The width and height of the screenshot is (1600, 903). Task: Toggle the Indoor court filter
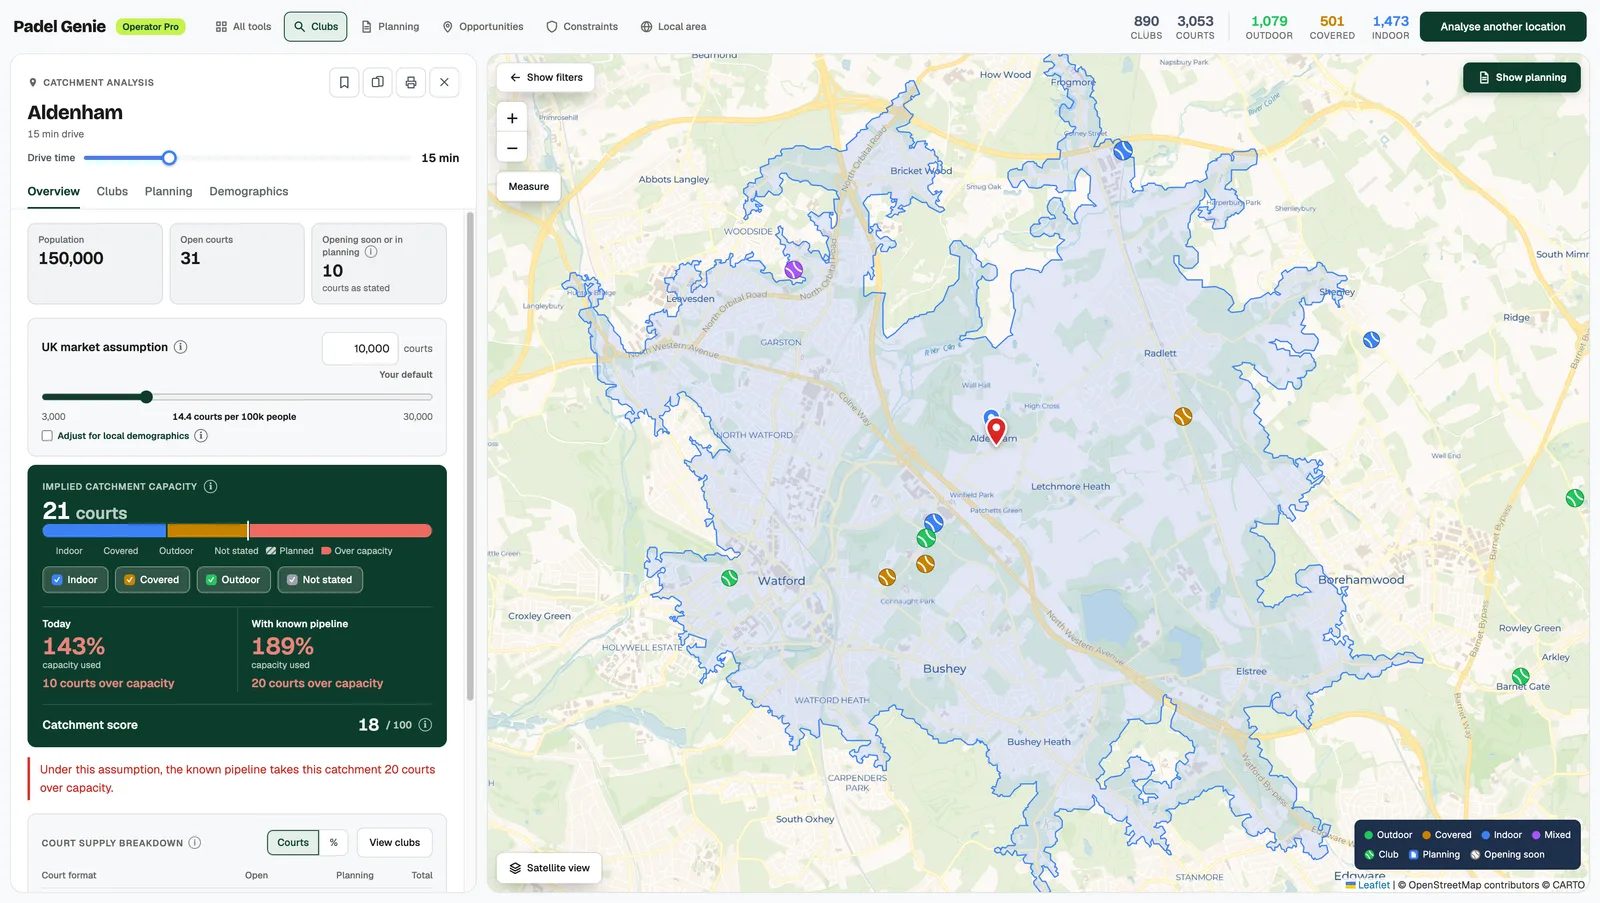(x=75, y=580)
